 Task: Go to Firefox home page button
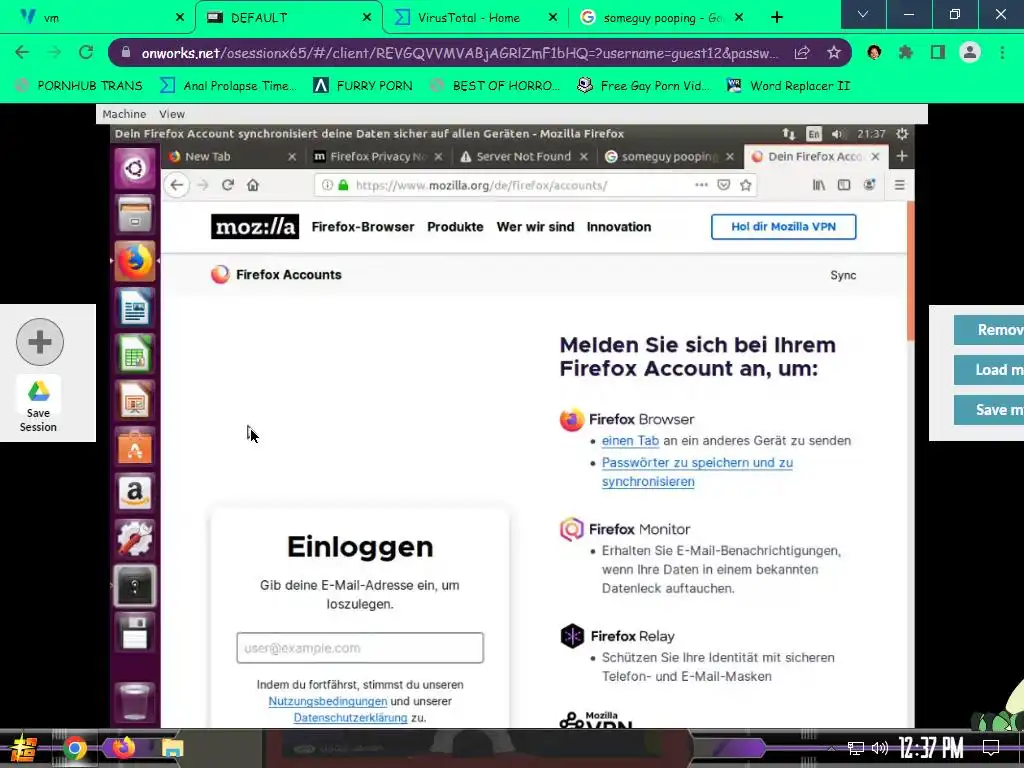[253, 185]
